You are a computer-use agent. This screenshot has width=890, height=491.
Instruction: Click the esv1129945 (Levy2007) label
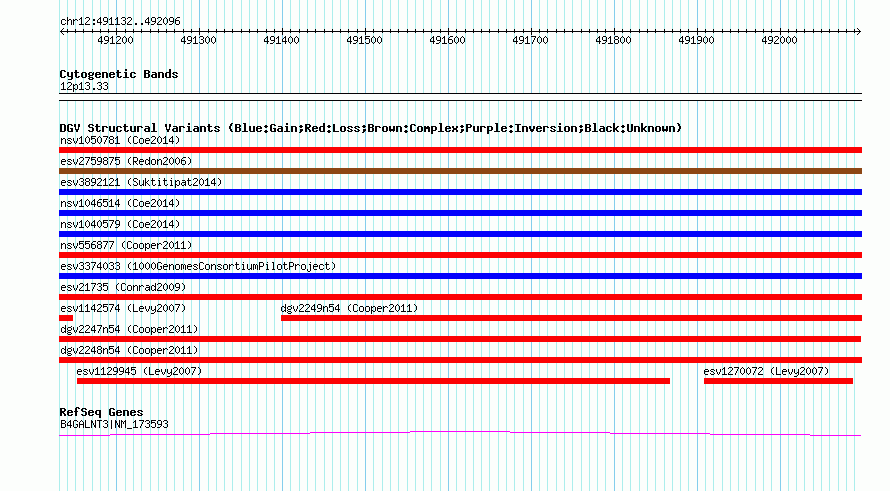(139, 371)
